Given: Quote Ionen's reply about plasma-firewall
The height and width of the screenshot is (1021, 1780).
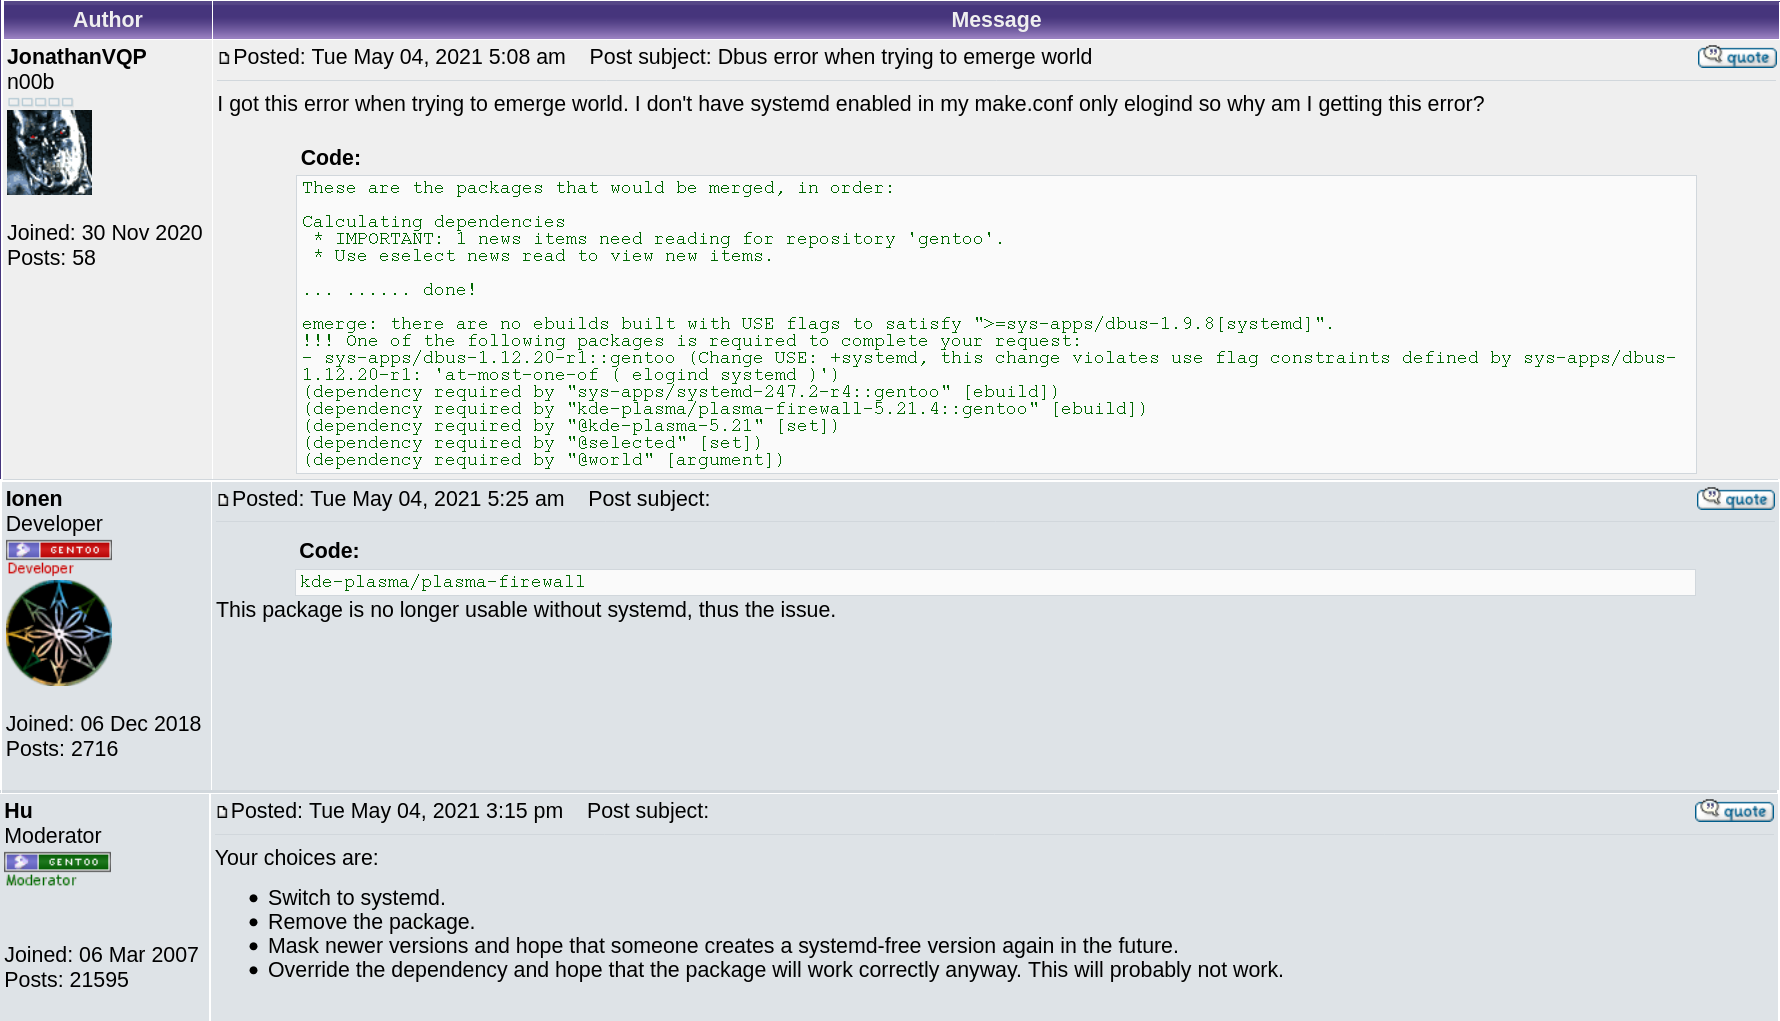Looking at the screenshot, I should point(1735,499).
